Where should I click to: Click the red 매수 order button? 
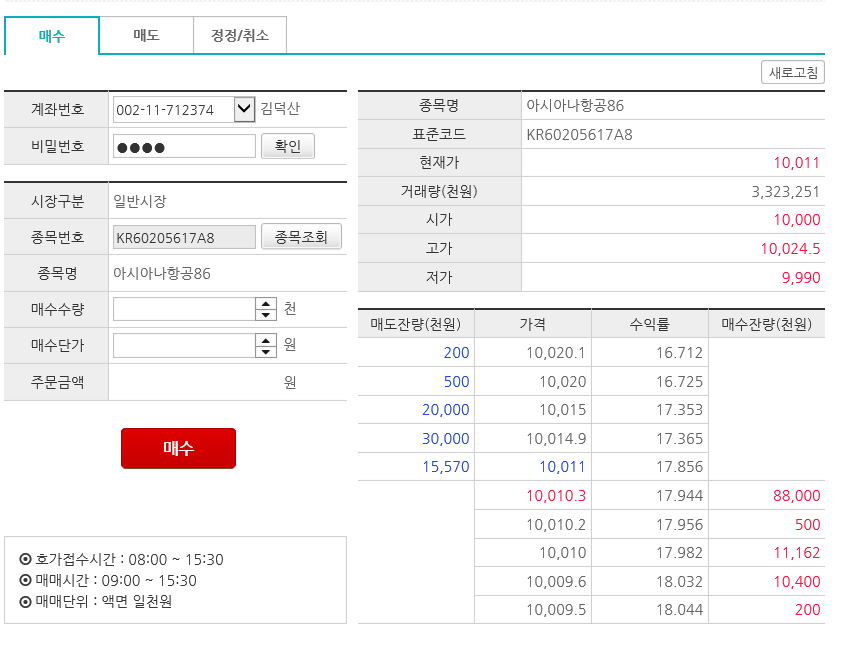point(178,448)
